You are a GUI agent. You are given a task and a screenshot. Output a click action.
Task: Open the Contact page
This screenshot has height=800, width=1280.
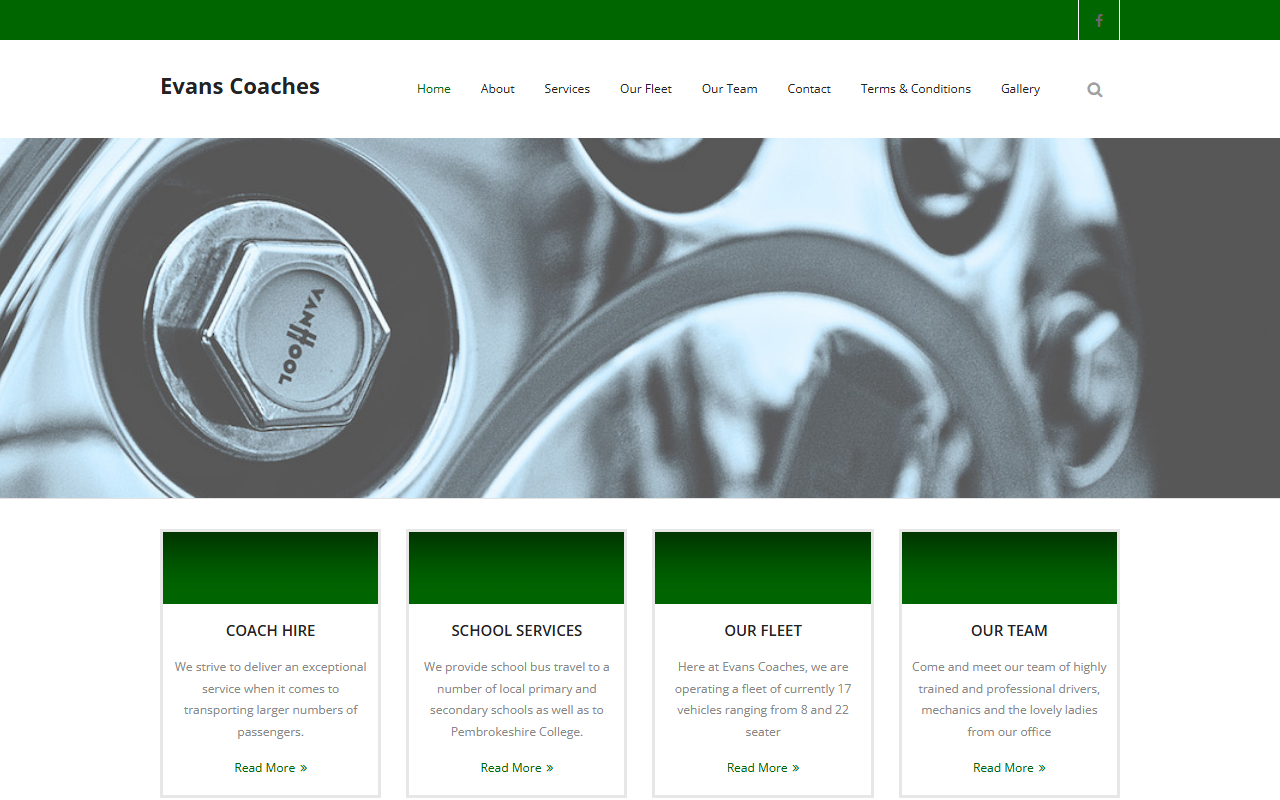pyautogui.click(x=809, y=89)
